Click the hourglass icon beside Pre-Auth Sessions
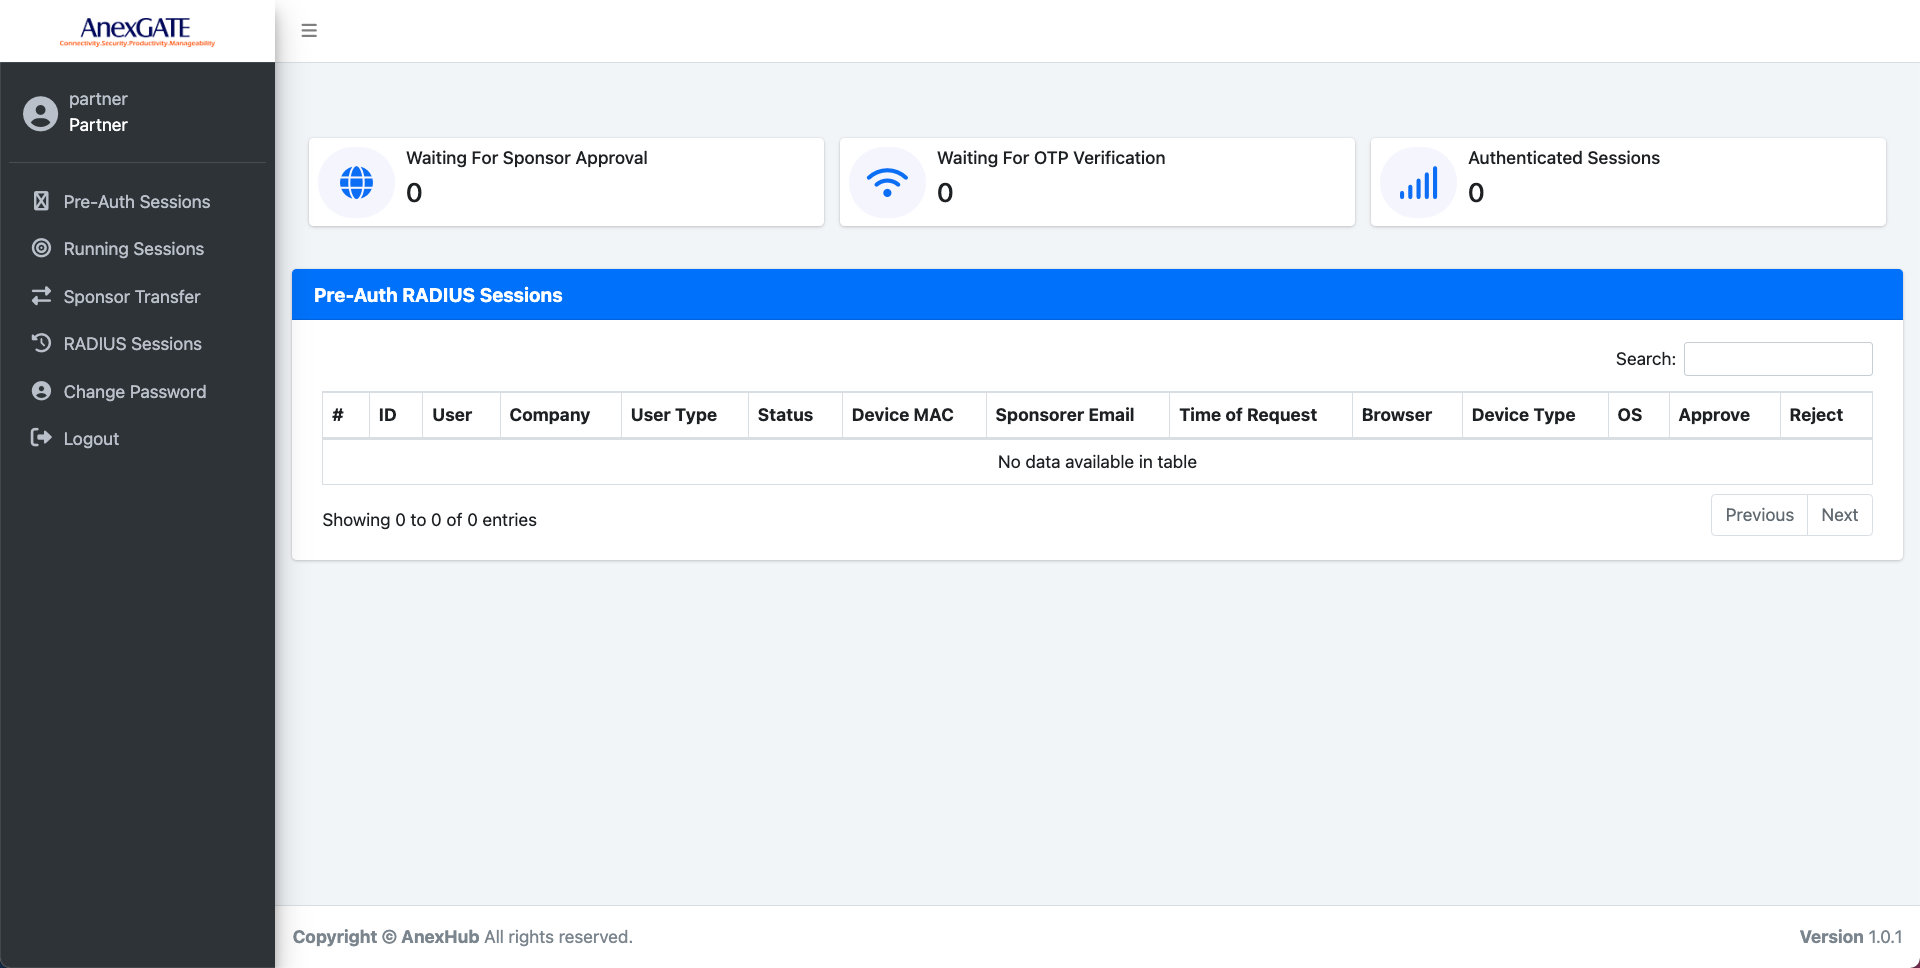Screen dimensions: 1920x968 (x=41, y=201)
